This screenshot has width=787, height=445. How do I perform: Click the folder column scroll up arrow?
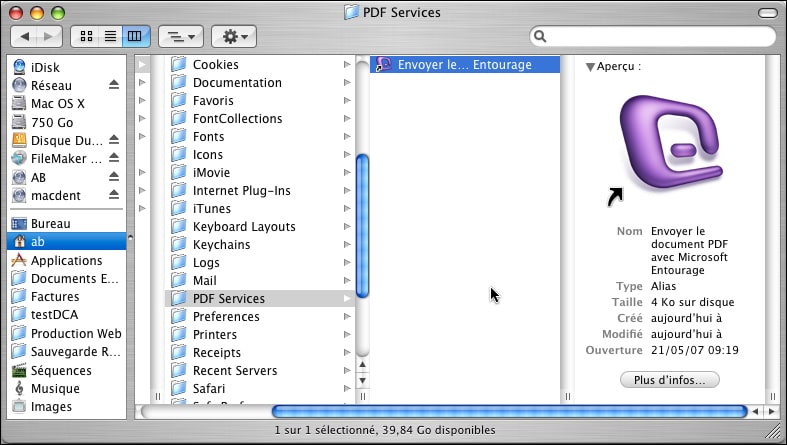(x=362, y=365)
